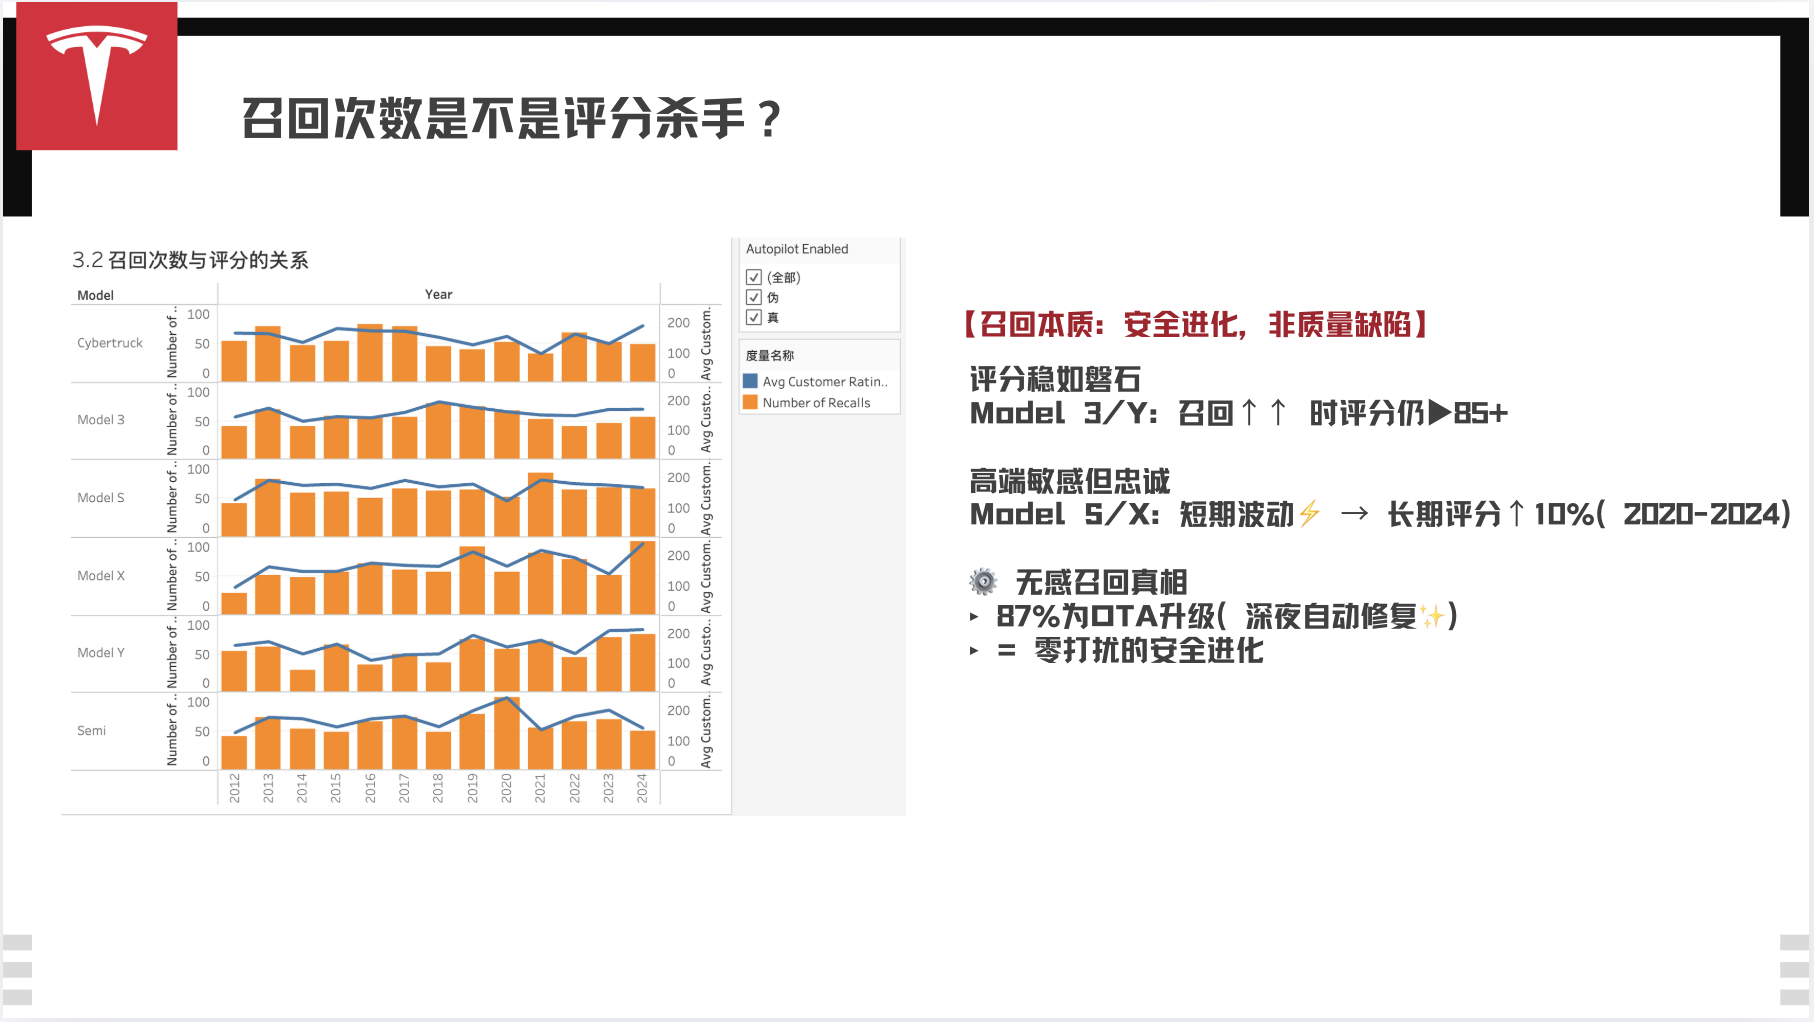Screen dimensions: 1814x1022
Task: Select the Model 3 row label
Action: 101,420
